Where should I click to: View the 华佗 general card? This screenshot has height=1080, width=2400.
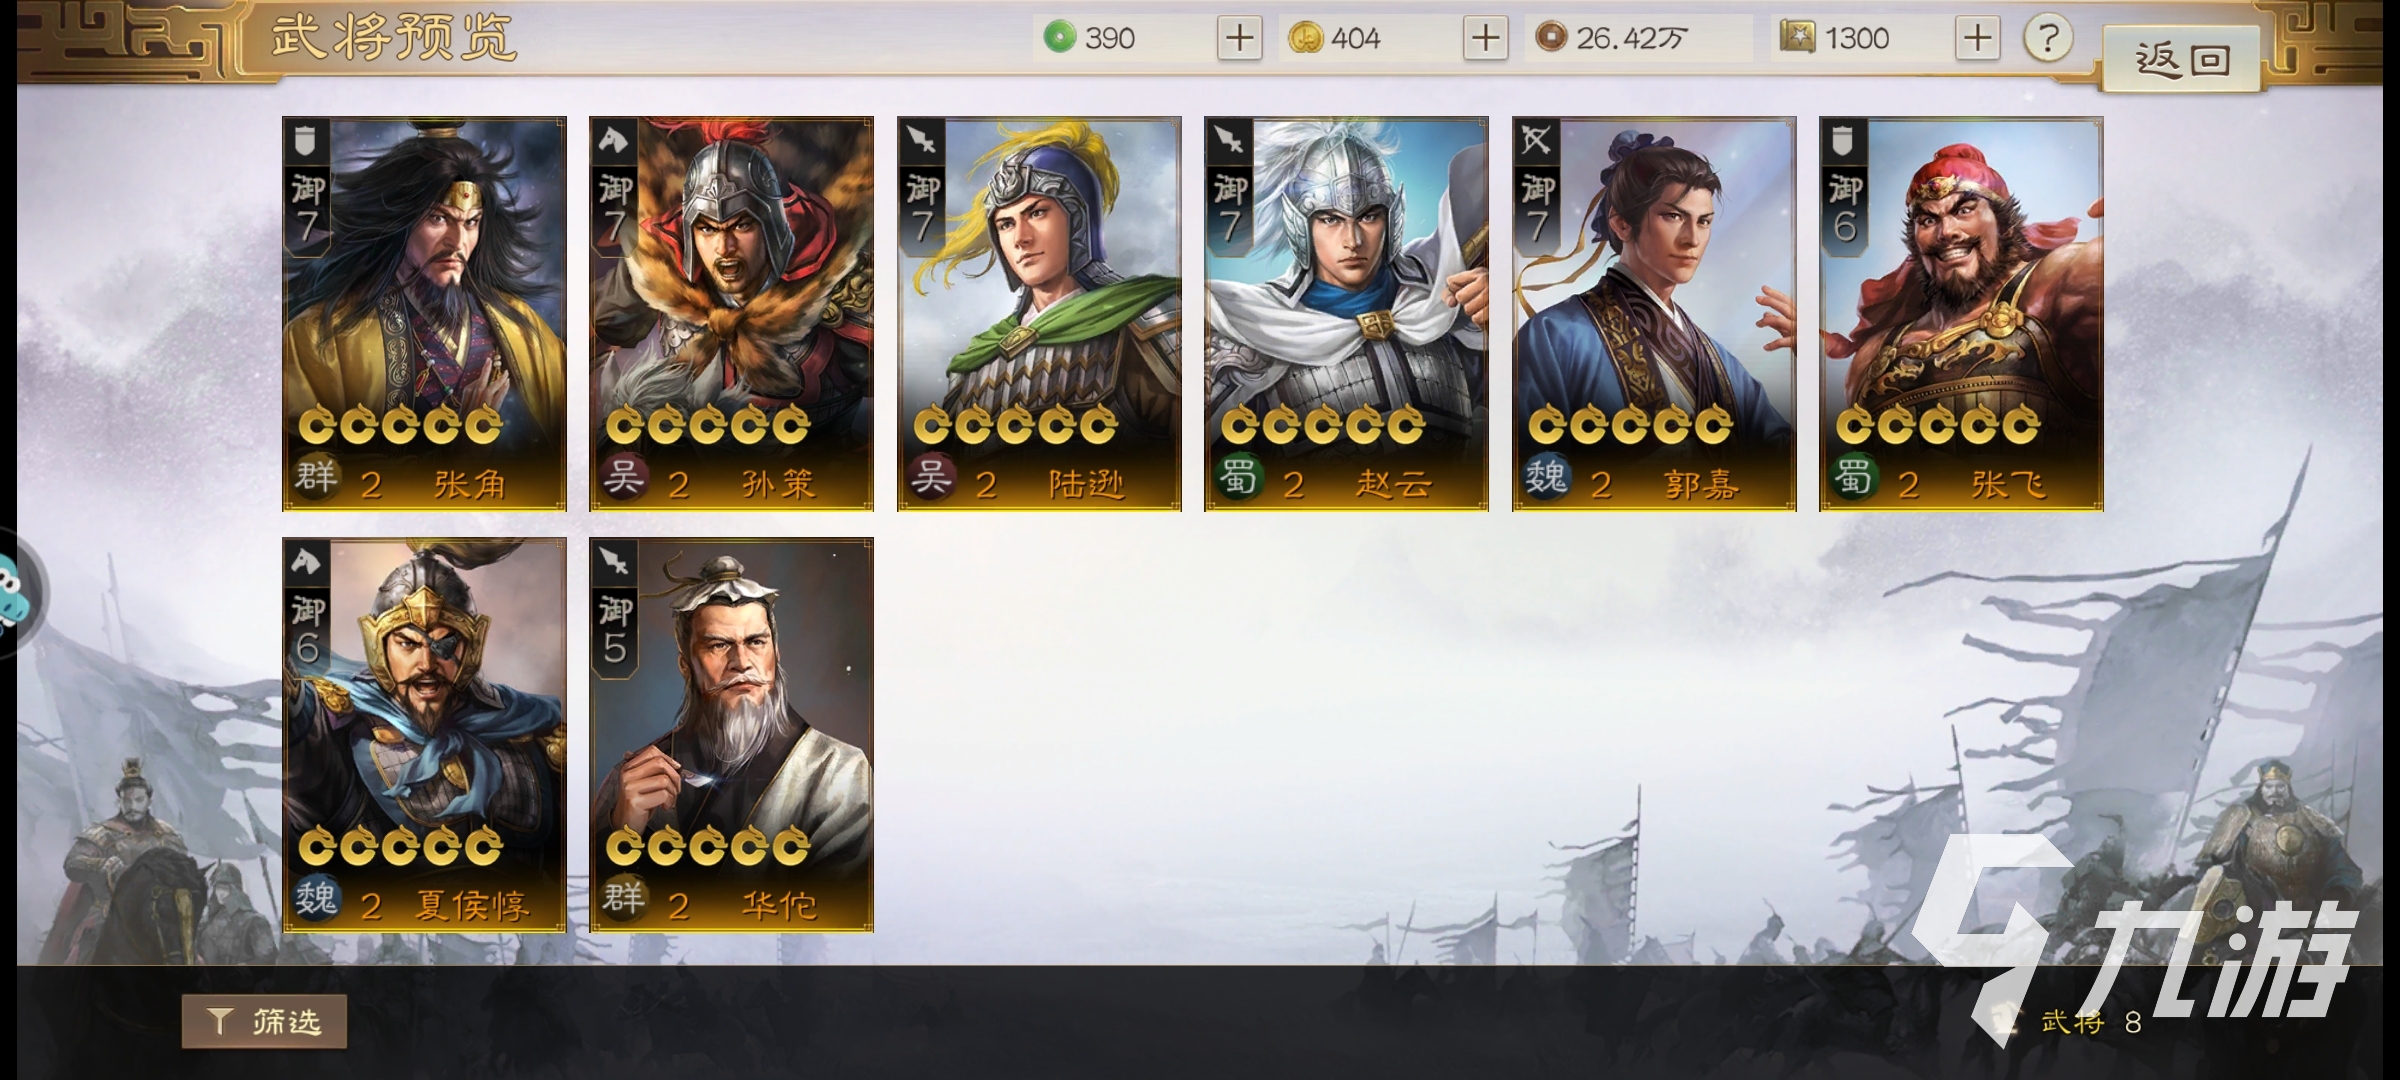point(731,735)
